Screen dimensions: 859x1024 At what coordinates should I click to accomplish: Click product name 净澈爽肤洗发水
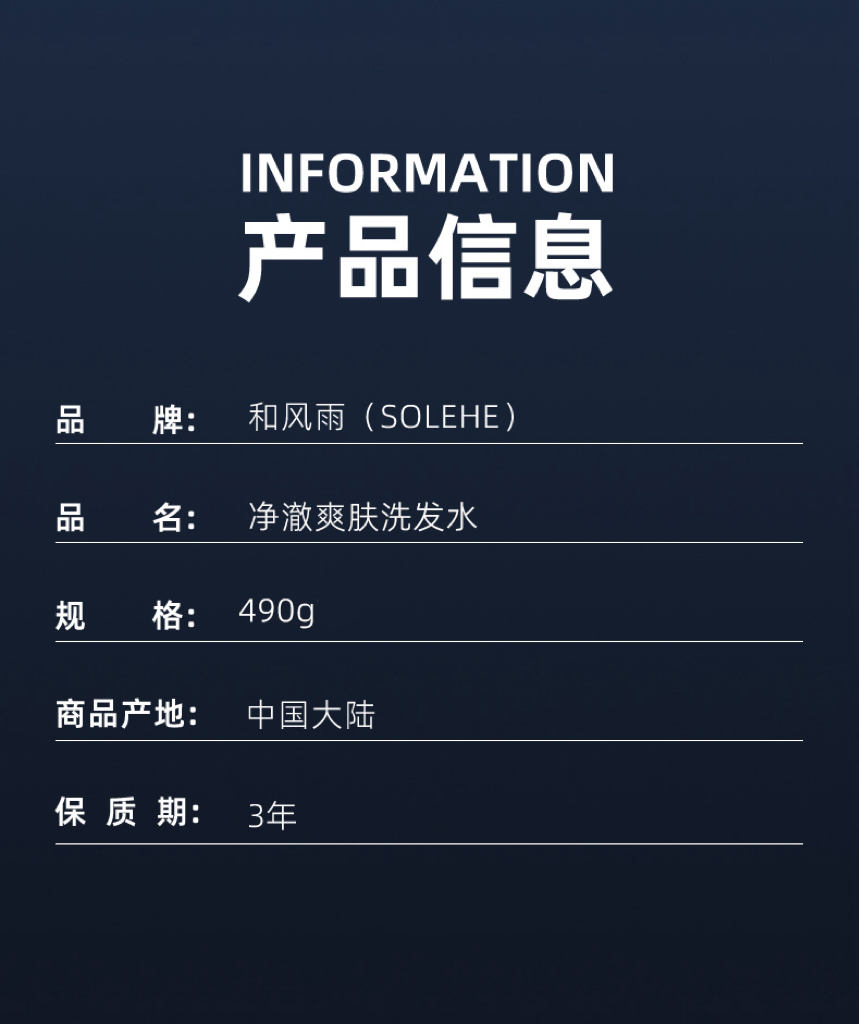click(363, 517)
